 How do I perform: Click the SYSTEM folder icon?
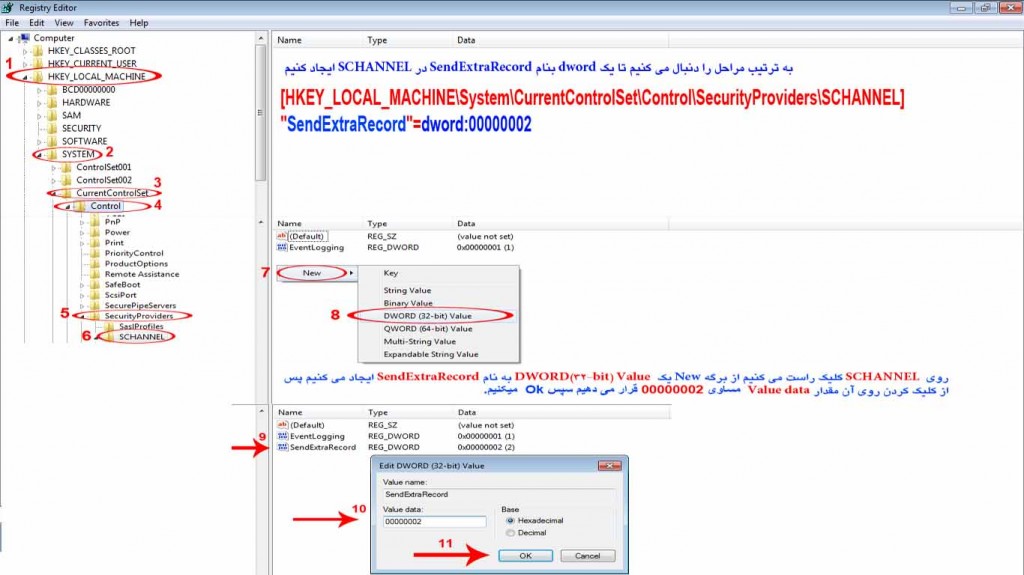[53, 154]
